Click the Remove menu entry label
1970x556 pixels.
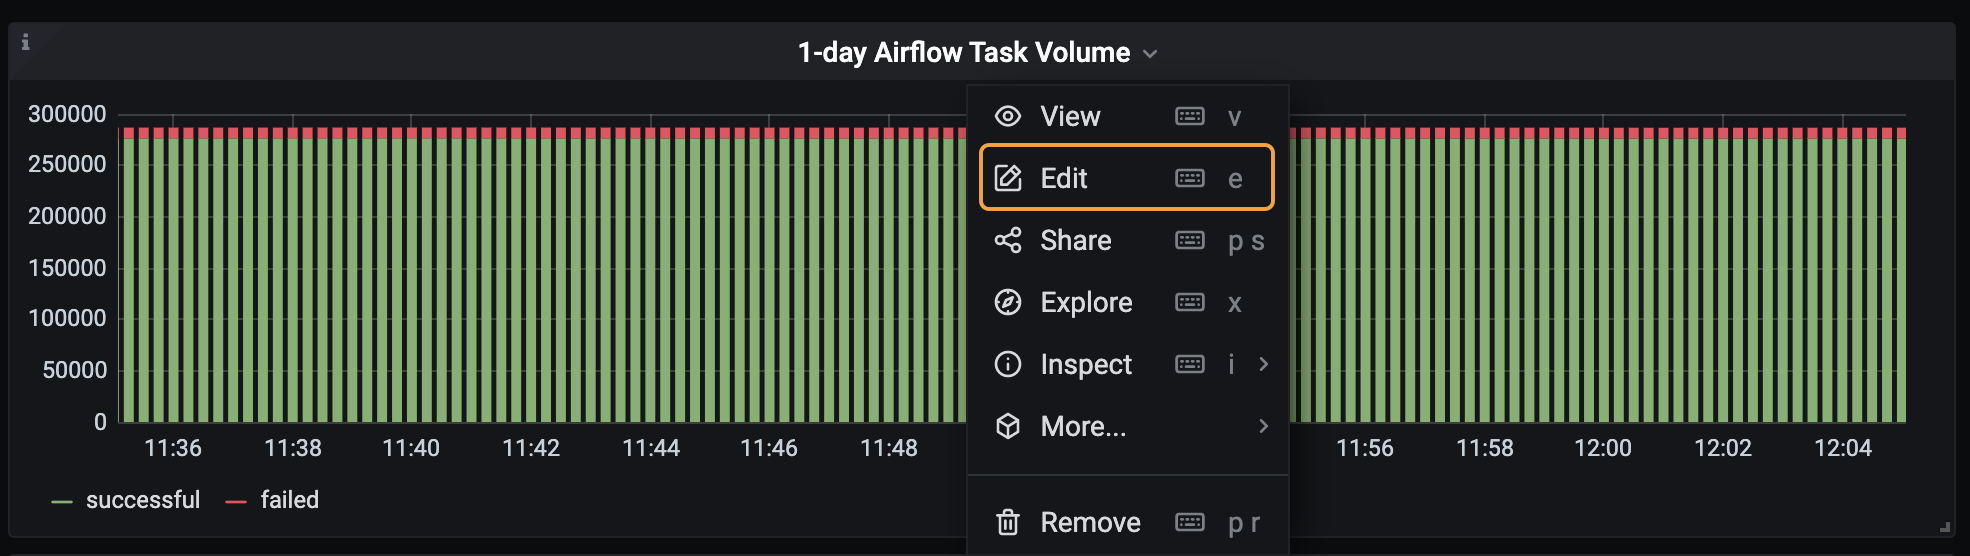pyautogui.click(x=1090, y=522)
